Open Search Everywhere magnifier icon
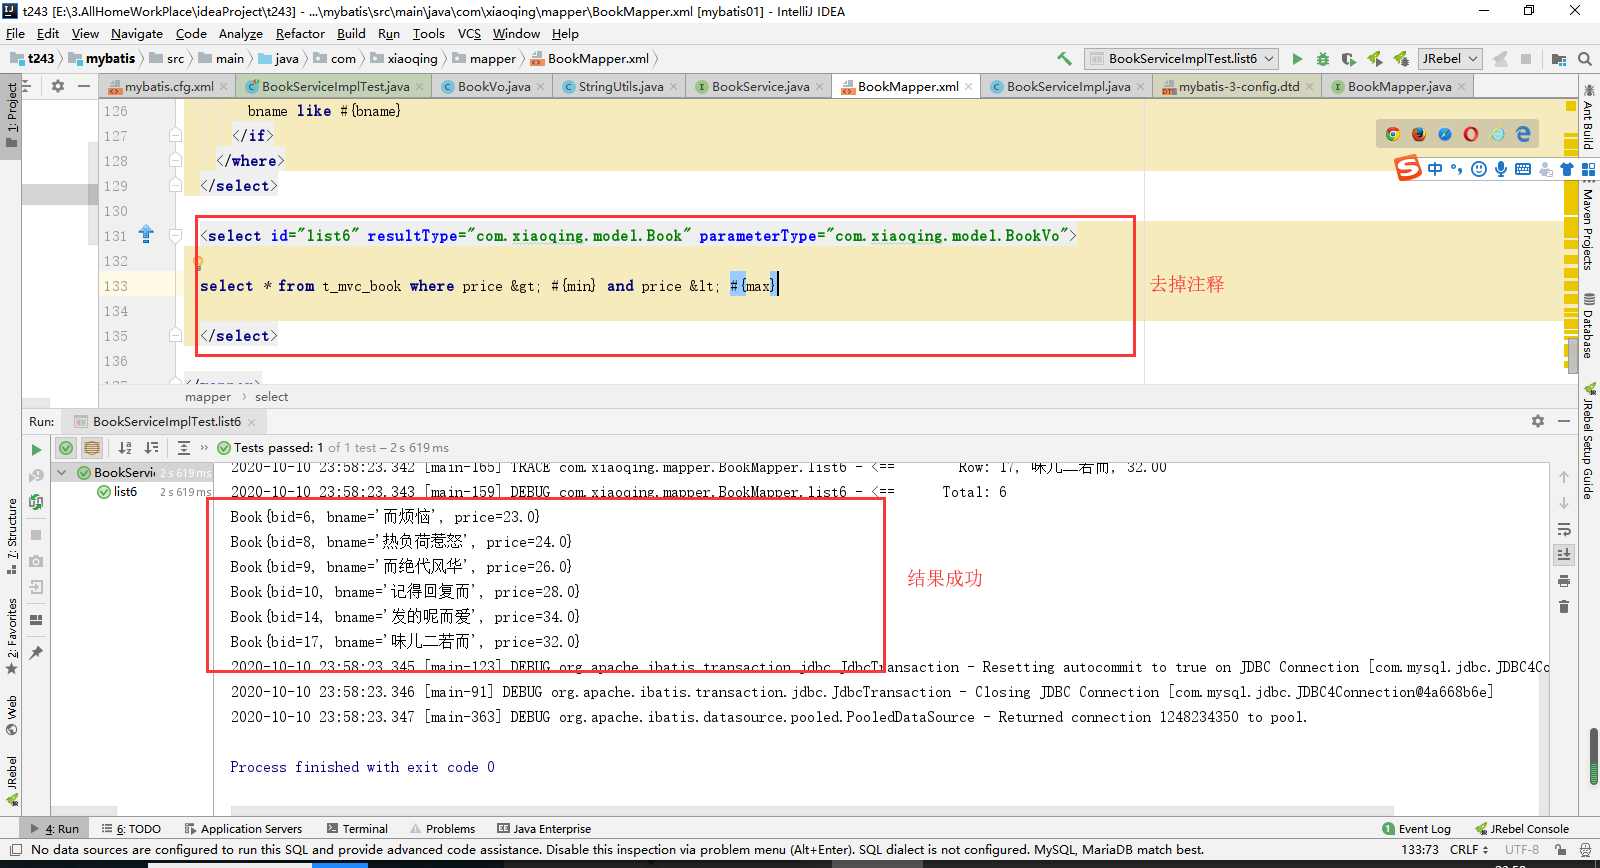The height and width of the screenshot is (868, 1600). pos(1585,59)
